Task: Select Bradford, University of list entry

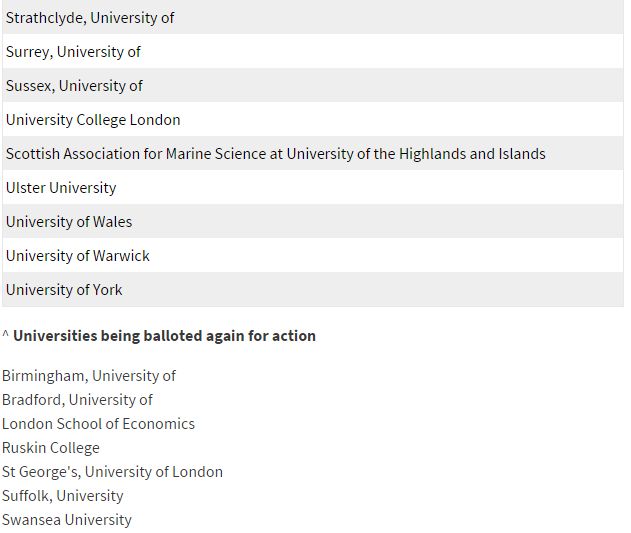Action: tap(77, 400)
